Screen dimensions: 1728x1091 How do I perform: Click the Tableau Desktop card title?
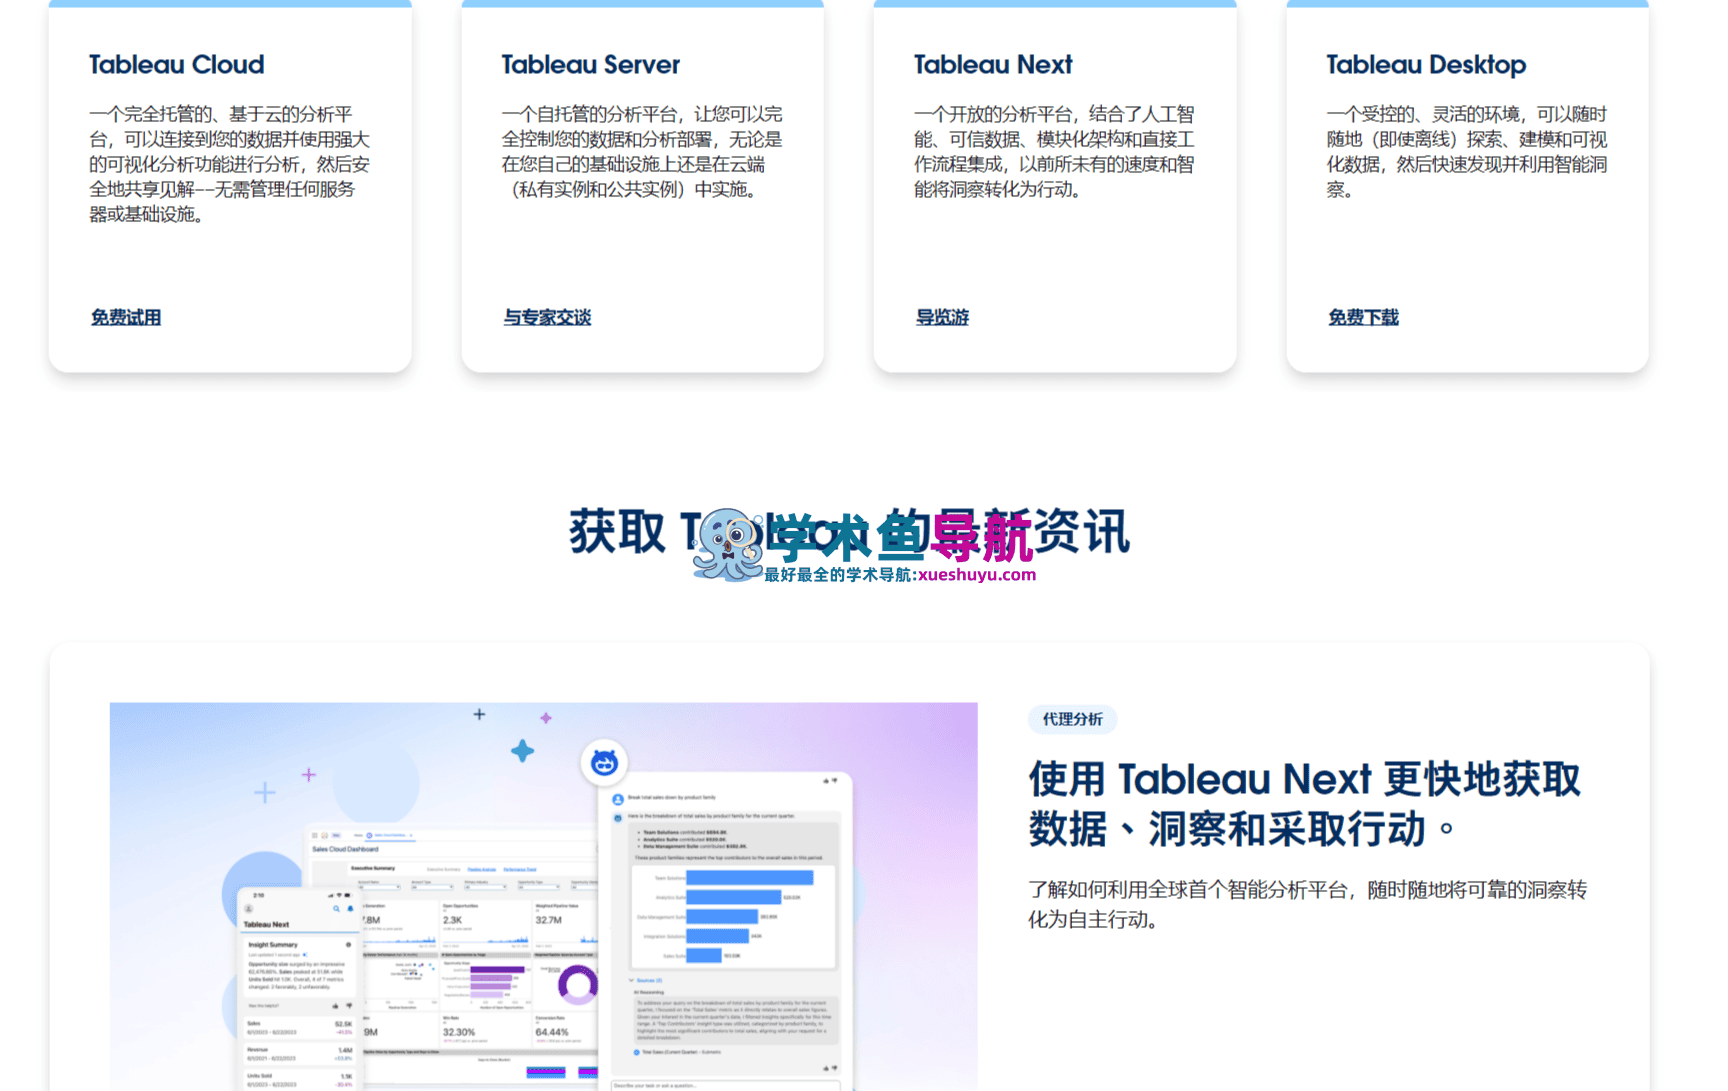coord(1426,65)
